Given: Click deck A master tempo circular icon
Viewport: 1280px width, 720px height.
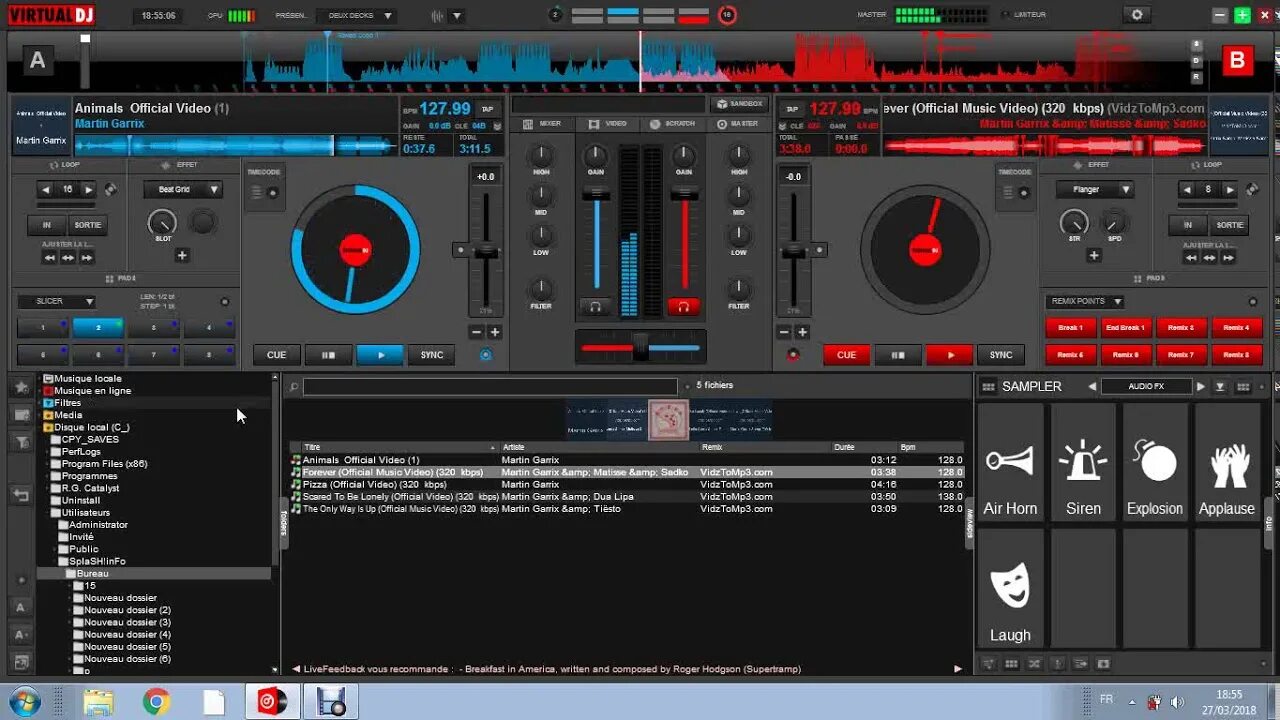Looking at the screenshot, I should pyautogui.click(x=486, y=354).
